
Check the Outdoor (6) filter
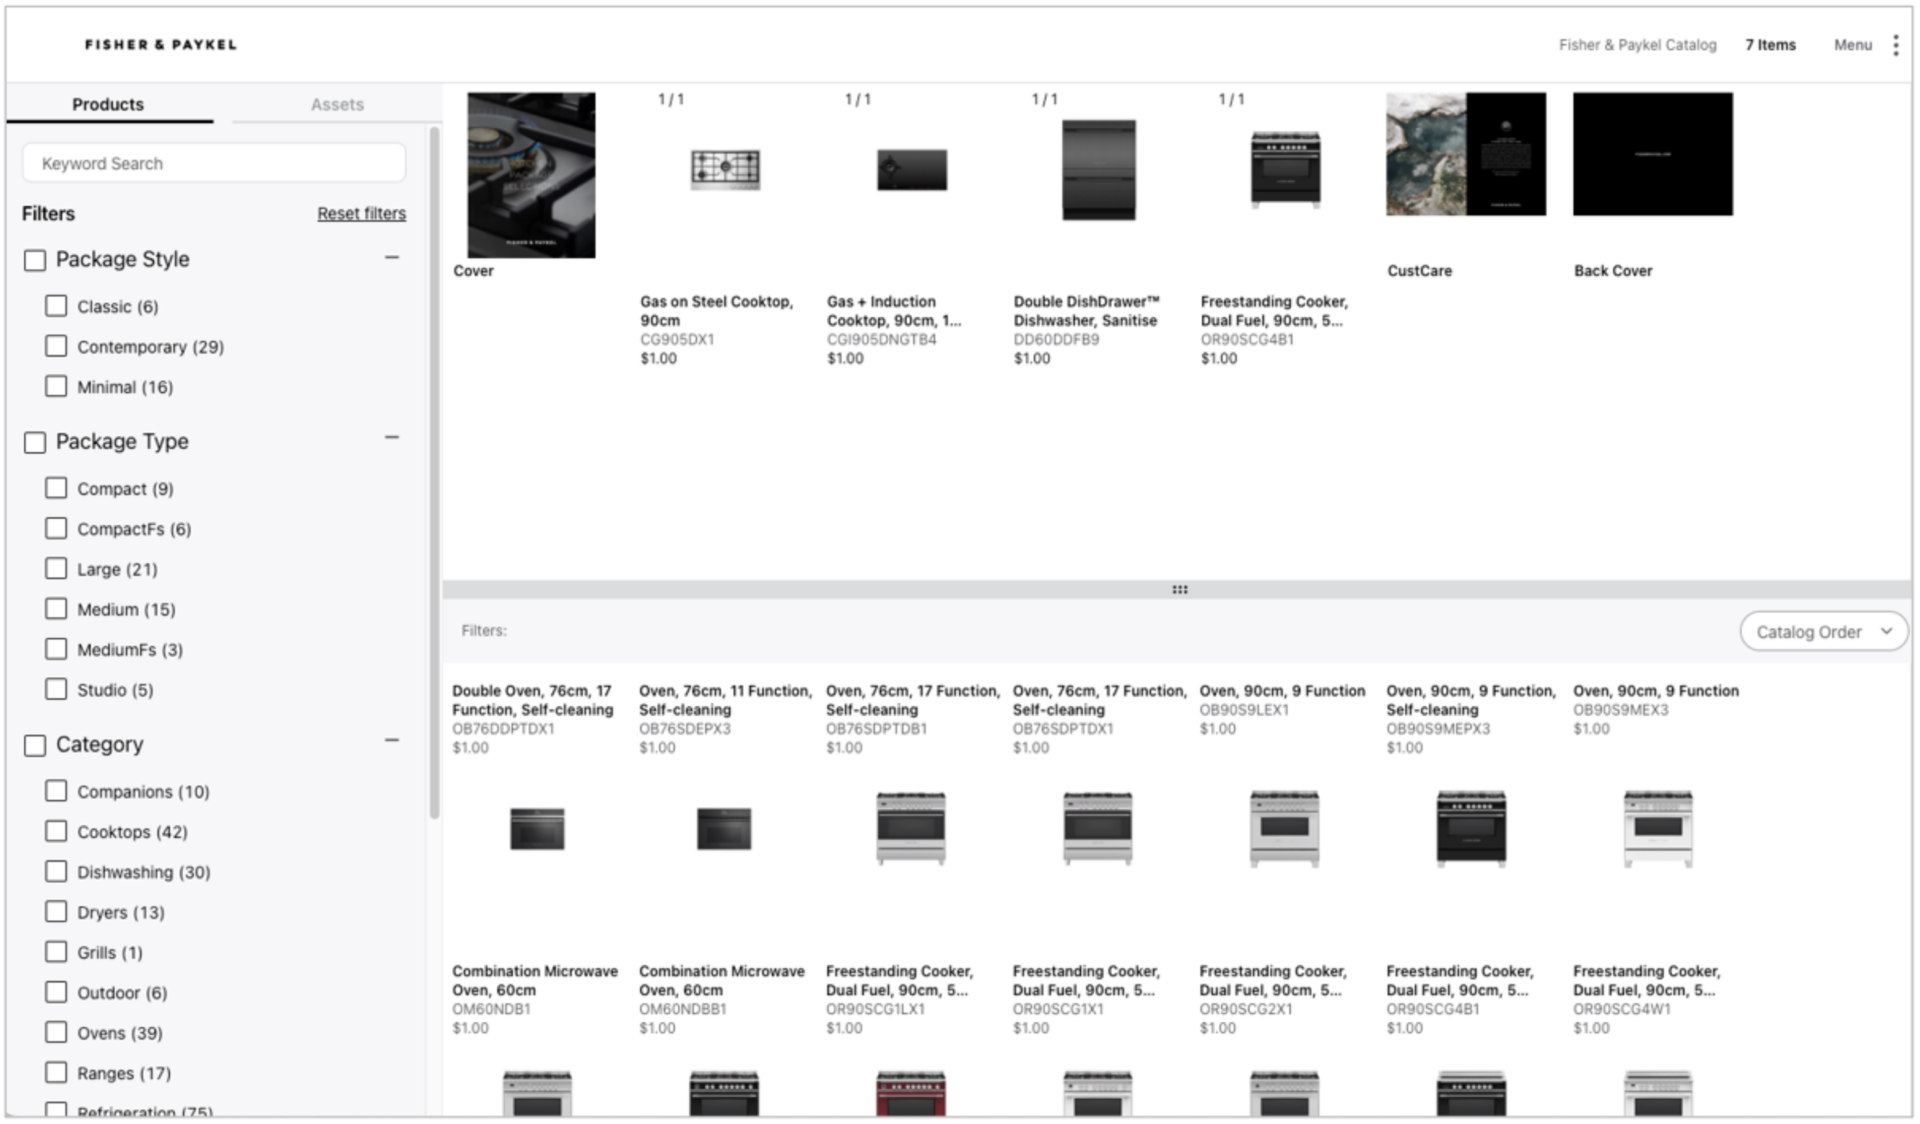(x=56, y=992)
